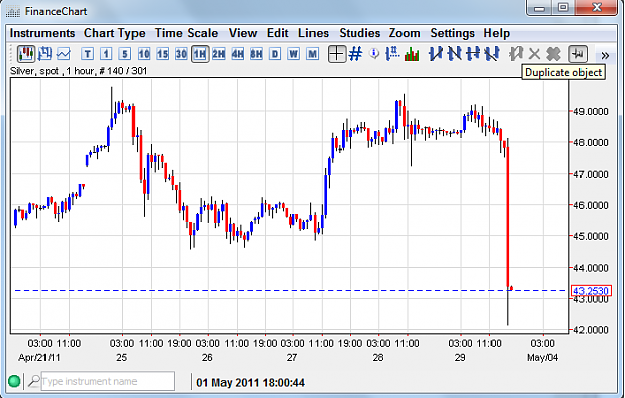Toggle the crosshair cursor tool
The image size is (625, 398).
(337, 53)
